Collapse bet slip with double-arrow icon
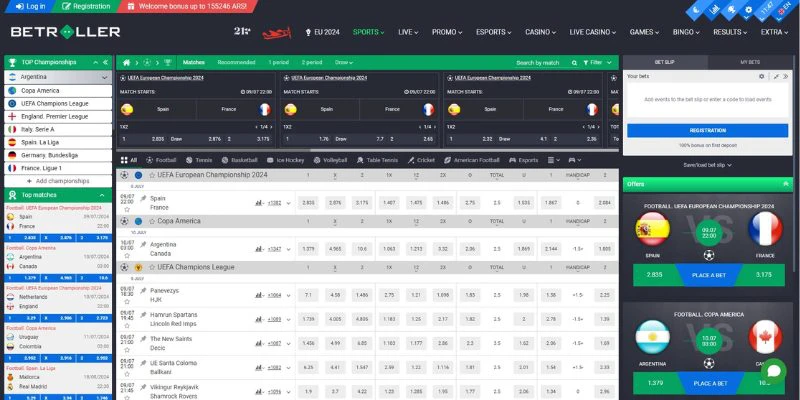Screen dimensions: 800x400 tap(785, 77)
